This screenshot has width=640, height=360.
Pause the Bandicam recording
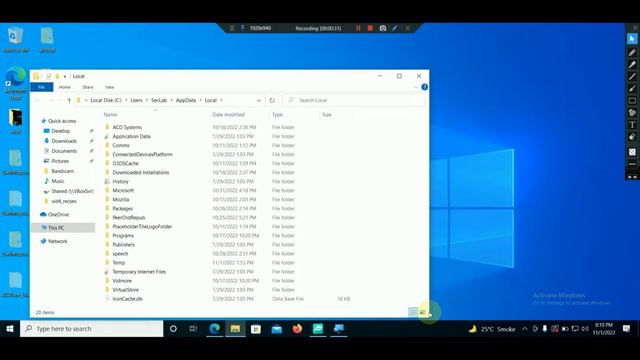[x=358, y=28]
